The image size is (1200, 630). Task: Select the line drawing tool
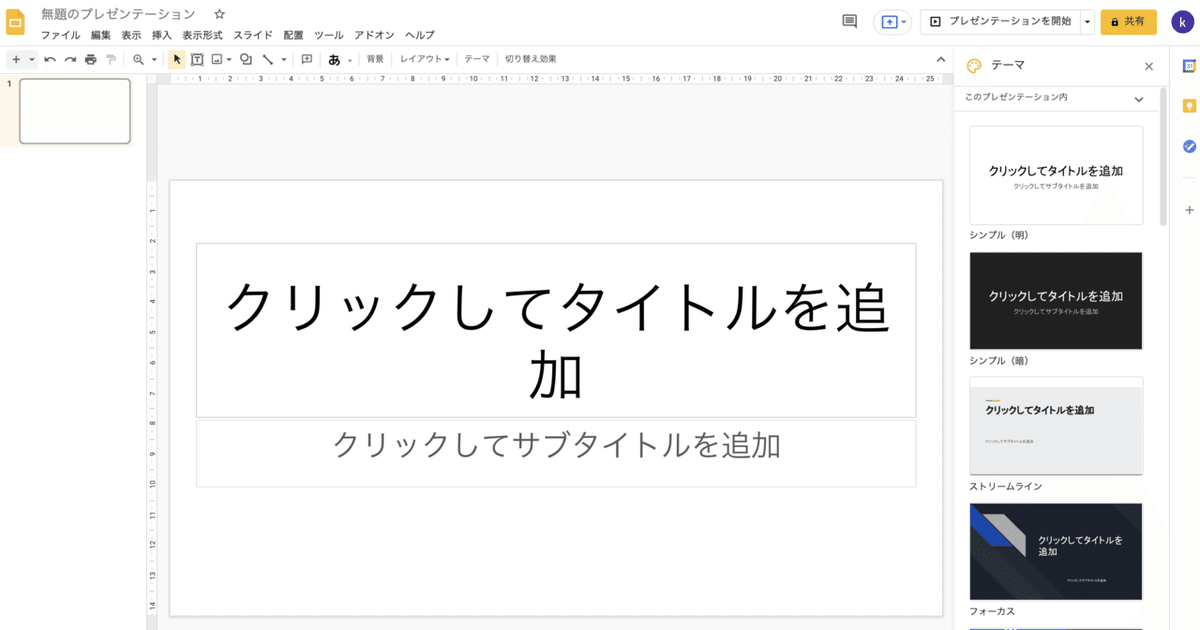267,59
